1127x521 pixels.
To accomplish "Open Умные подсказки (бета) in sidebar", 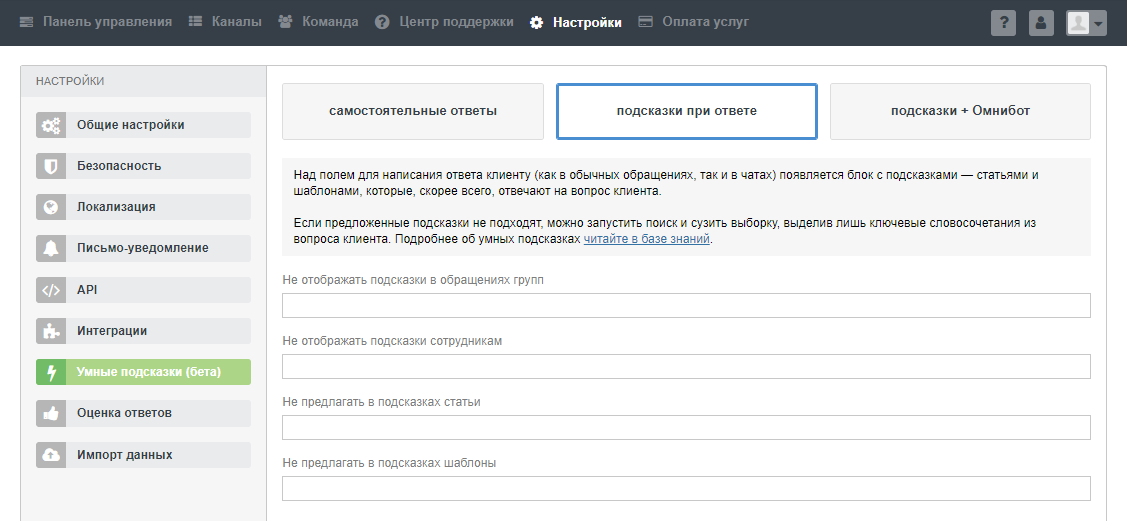I will (x=144, y=372).
